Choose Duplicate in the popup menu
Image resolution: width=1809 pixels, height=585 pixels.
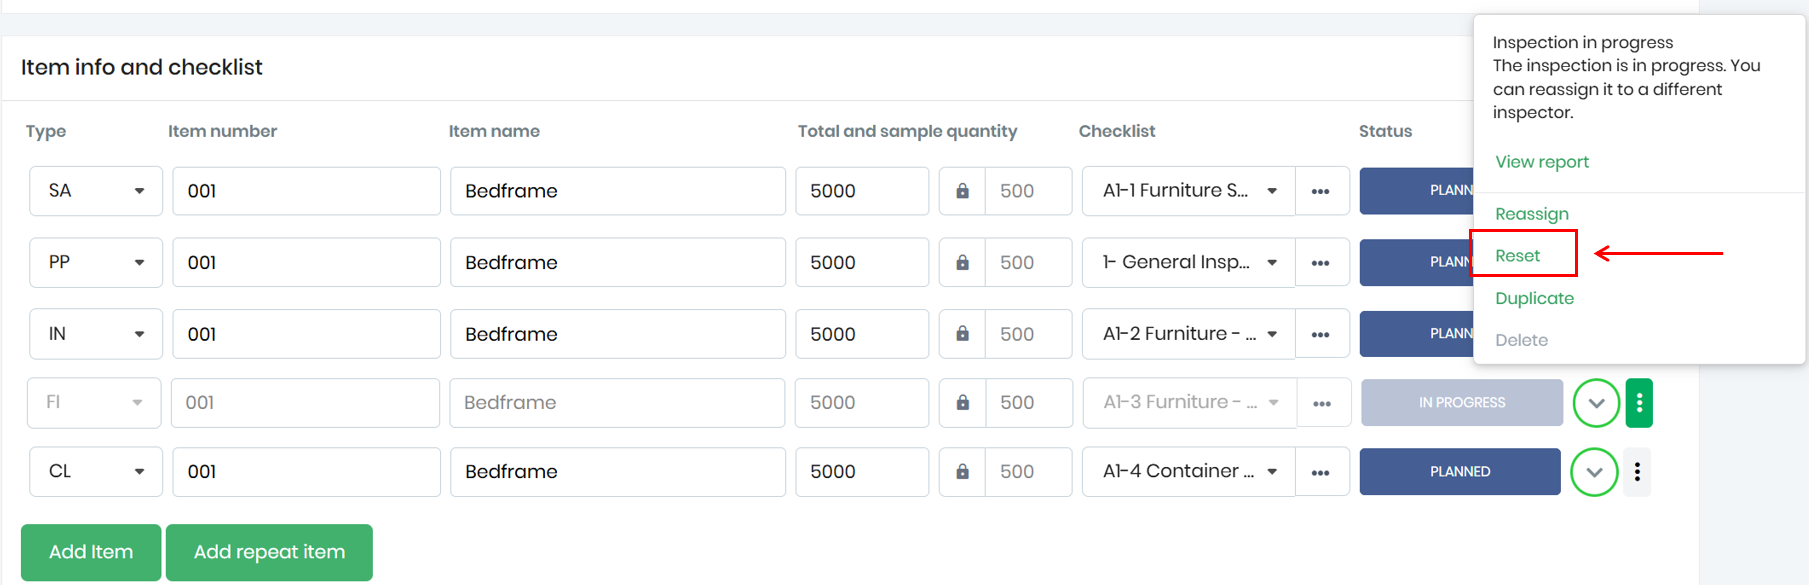click(1534, 298)
